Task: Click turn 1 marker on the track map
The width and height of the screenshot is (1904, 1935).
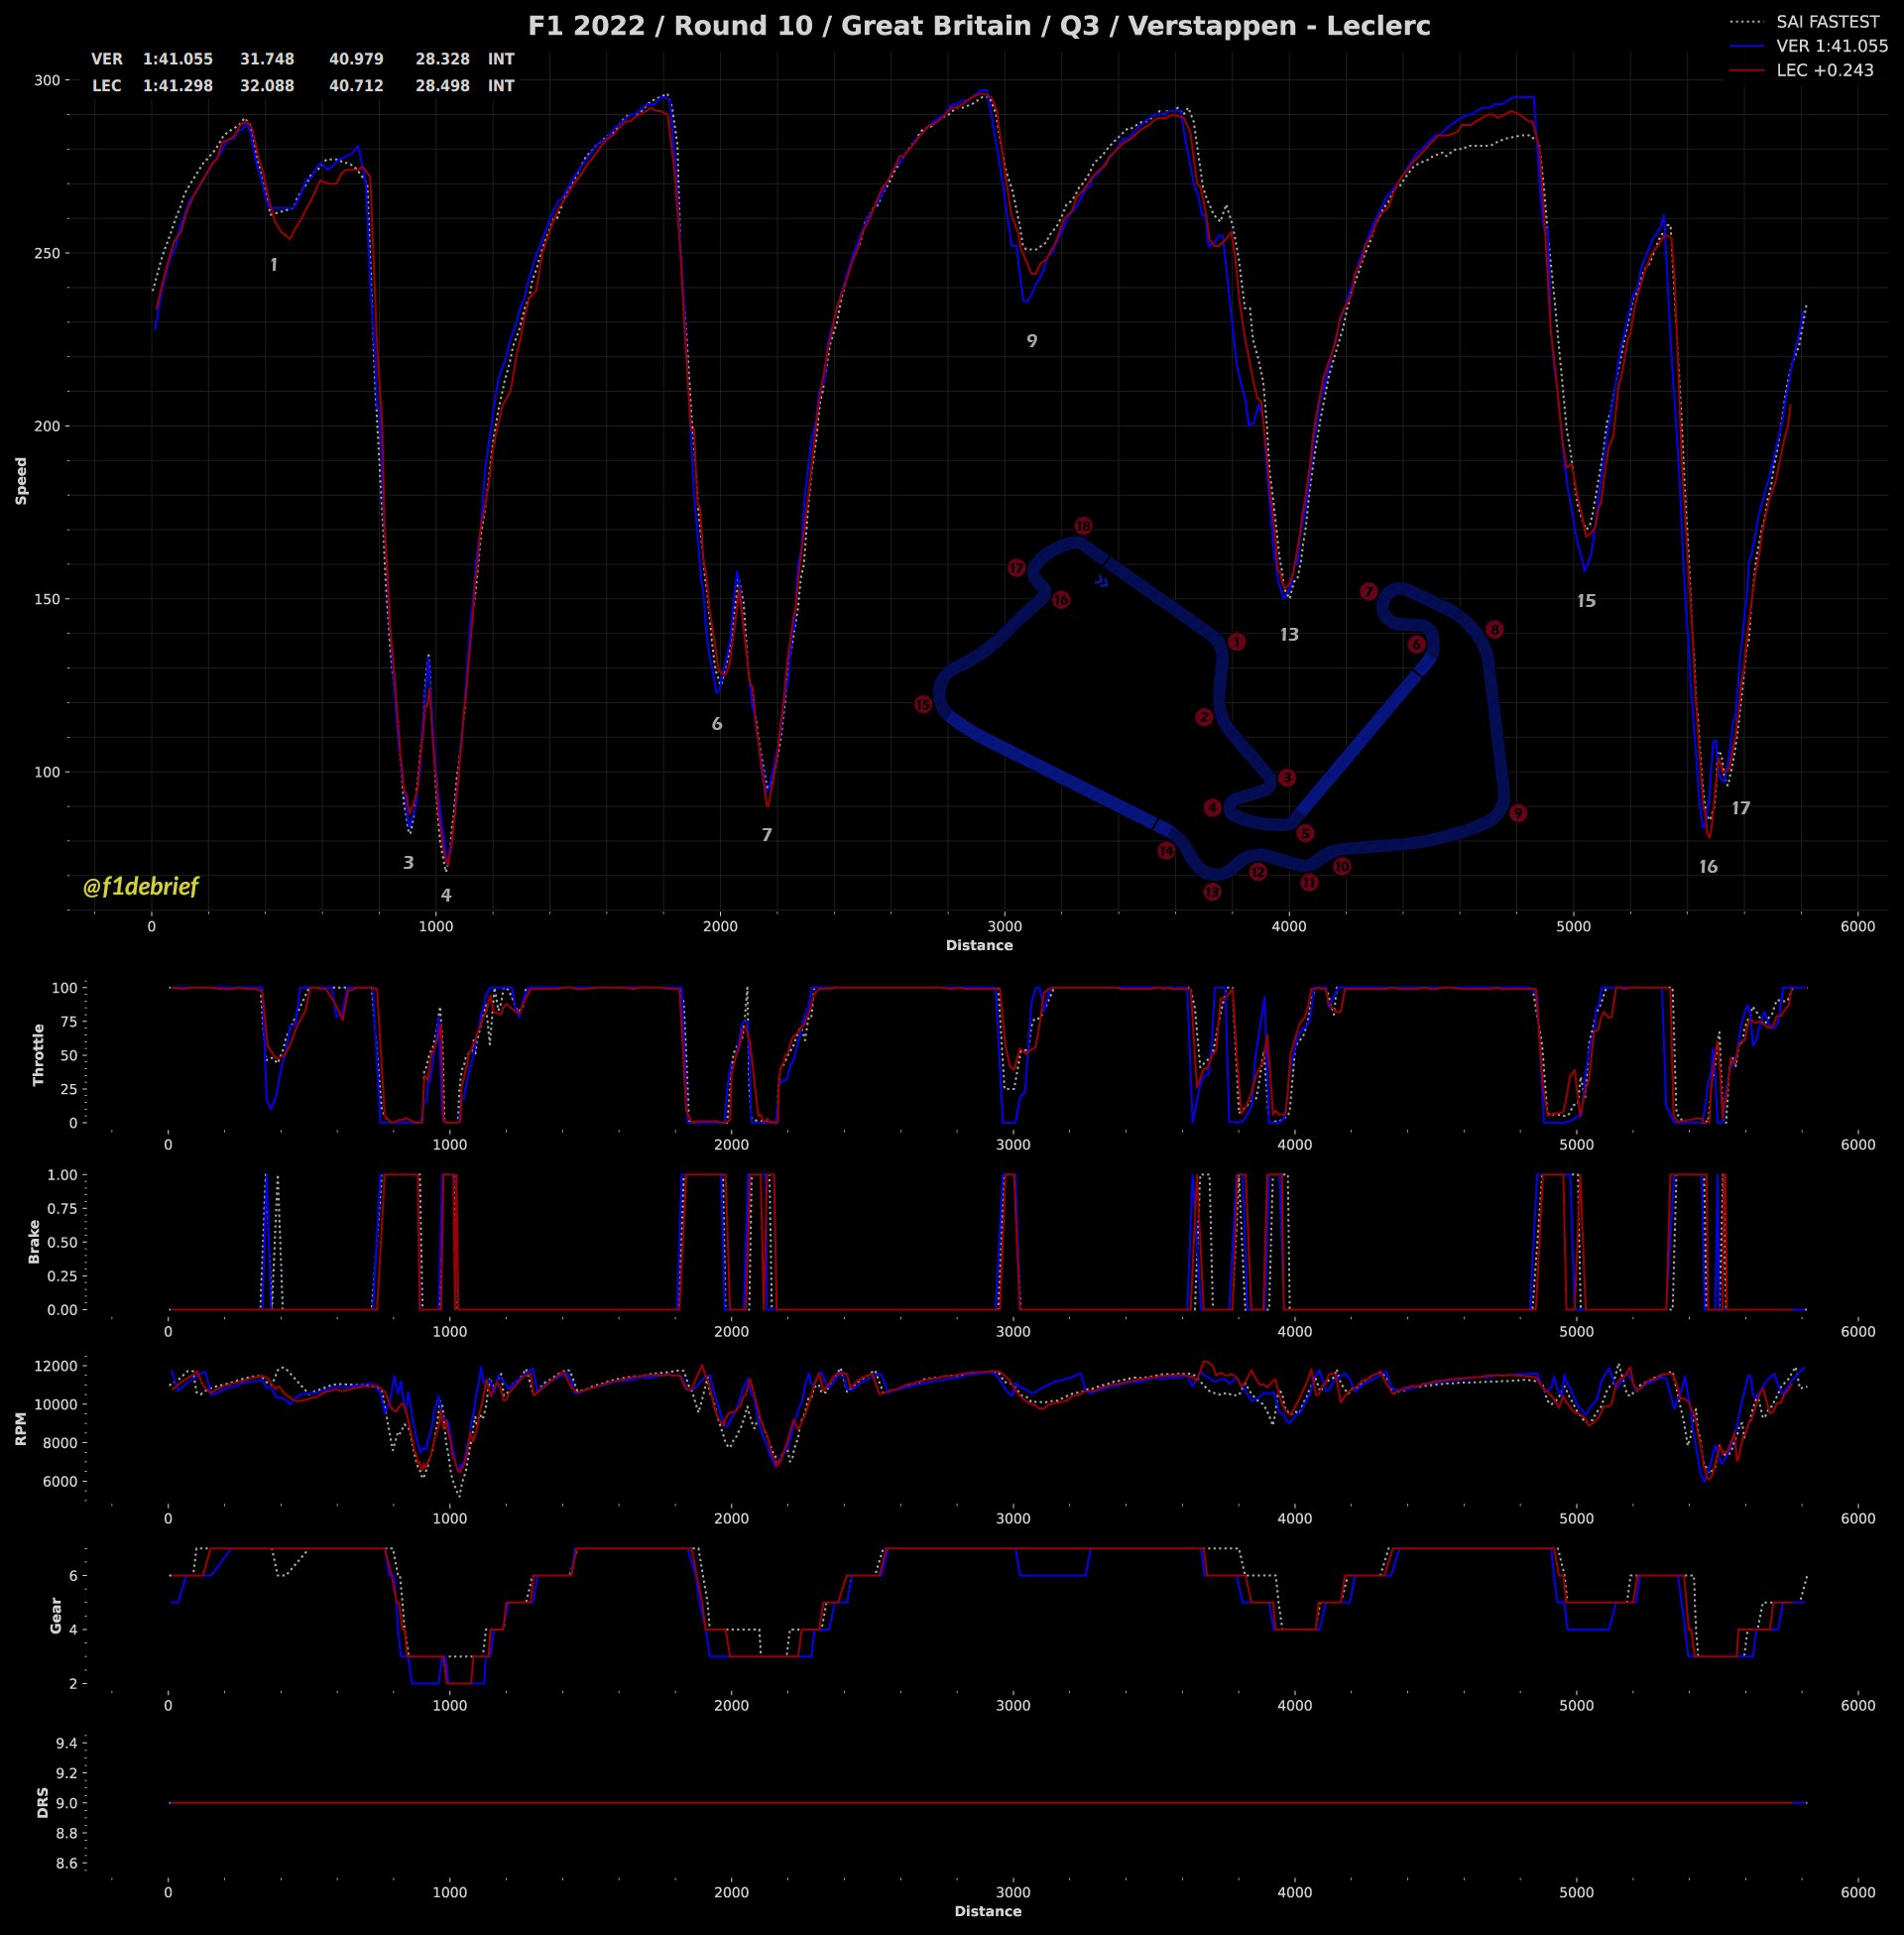Action: tap(1236, 641)
